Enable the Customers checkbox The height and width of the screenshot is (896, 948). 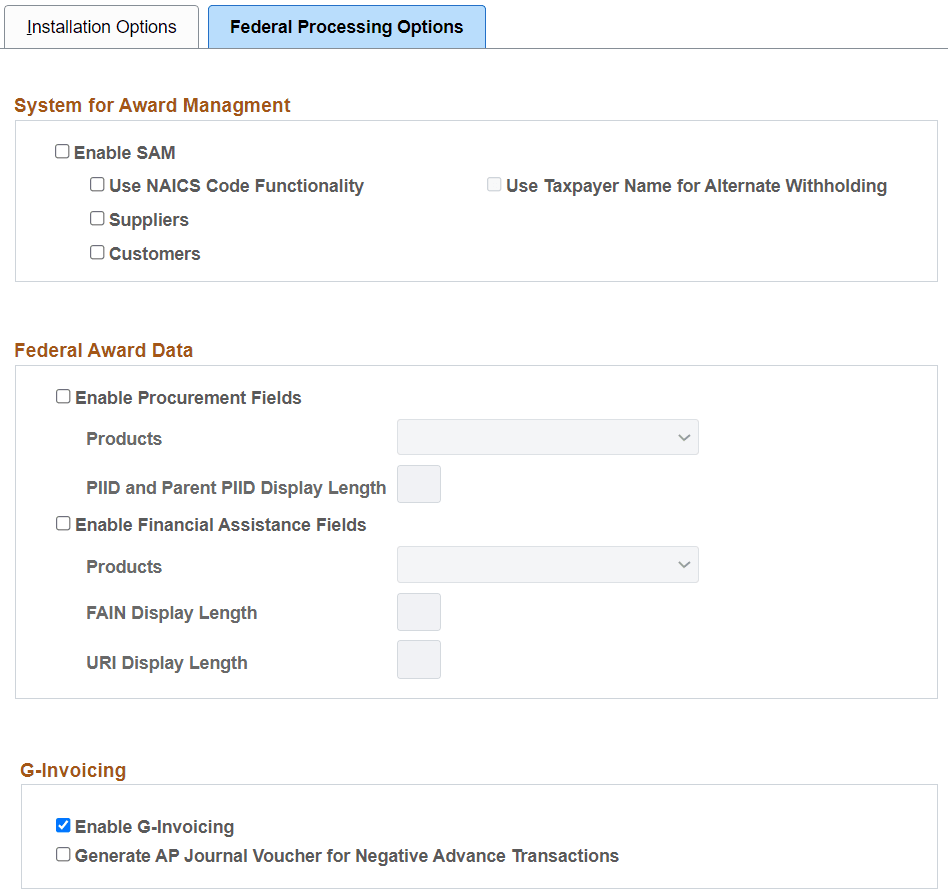pos(97,252)
